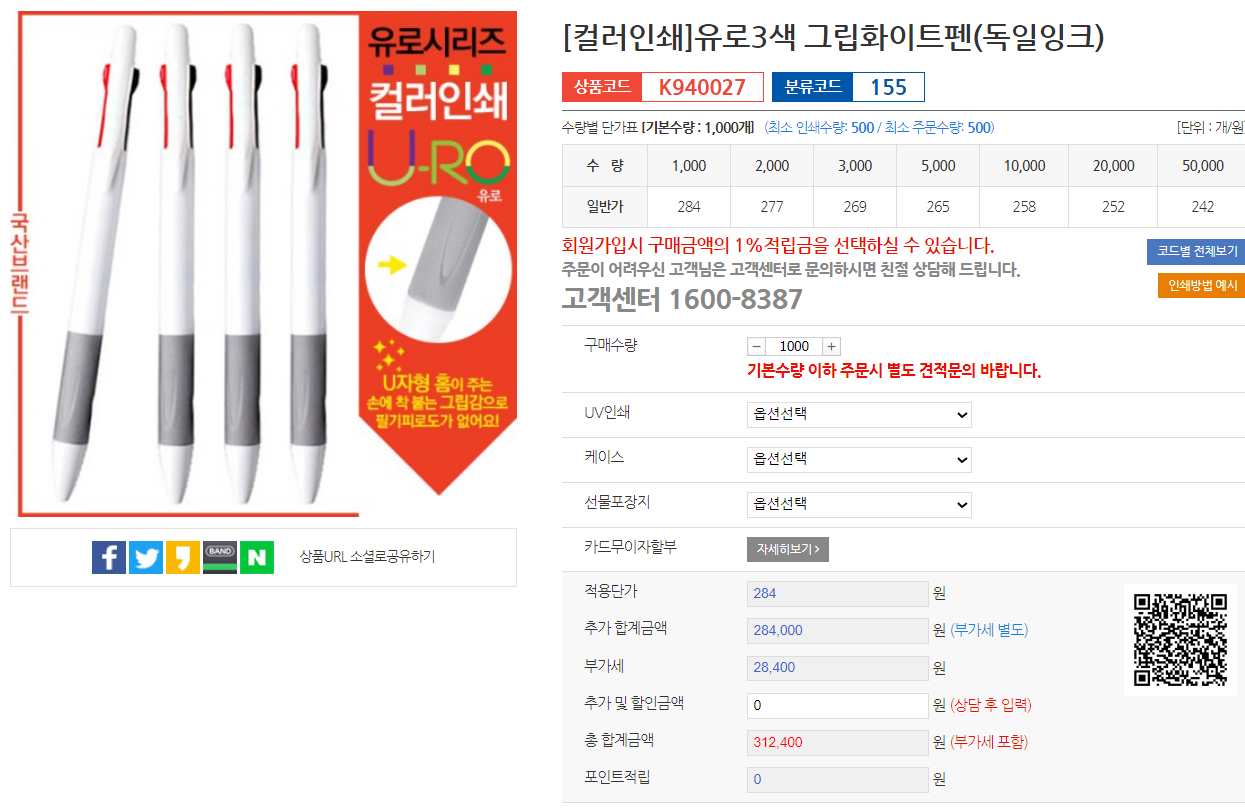
Task: Share product via Twitter icon
Action: click(146, 557)
